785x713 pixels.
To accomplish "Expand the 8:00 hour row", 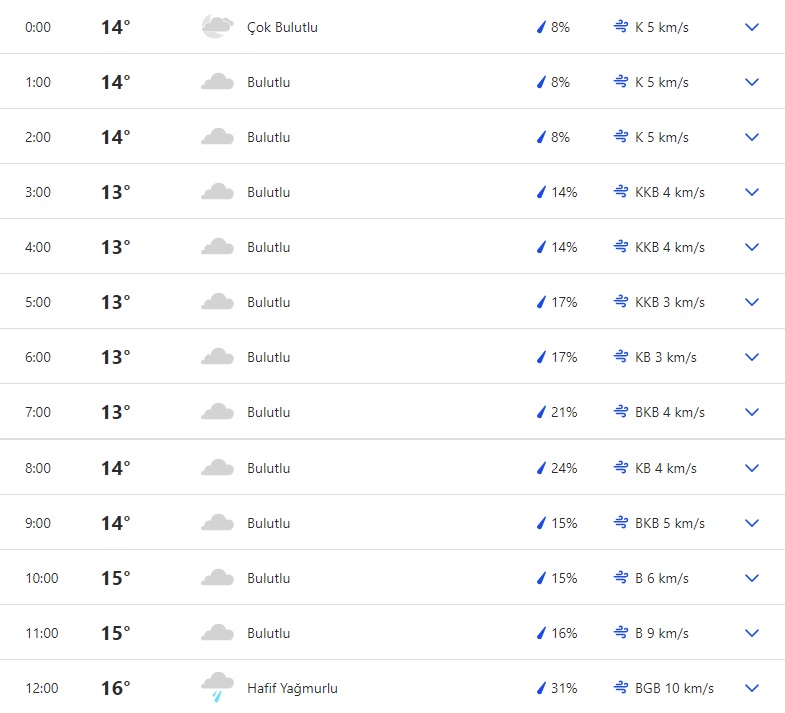I will [752, 468].
